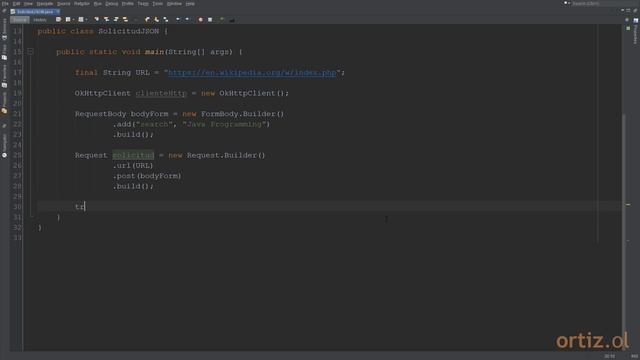Collapse the main method code fold
The image size is (640, 360).
coord(30,52)
